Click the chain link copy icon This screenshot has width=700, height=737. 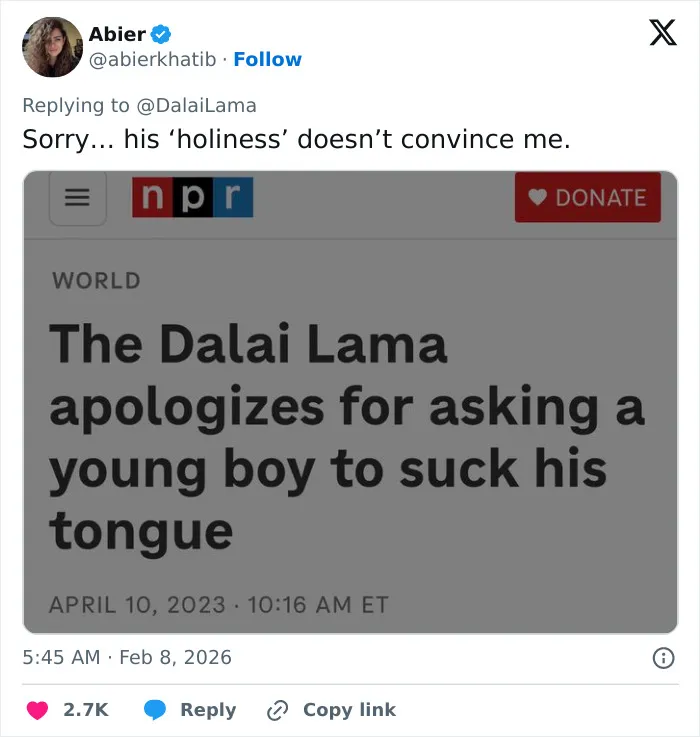277,710
